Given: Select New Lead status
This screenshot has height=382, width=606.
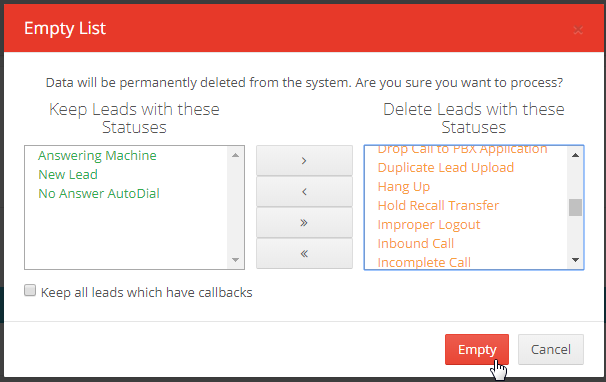Looking at the screenshot, I should pos(68,174).
